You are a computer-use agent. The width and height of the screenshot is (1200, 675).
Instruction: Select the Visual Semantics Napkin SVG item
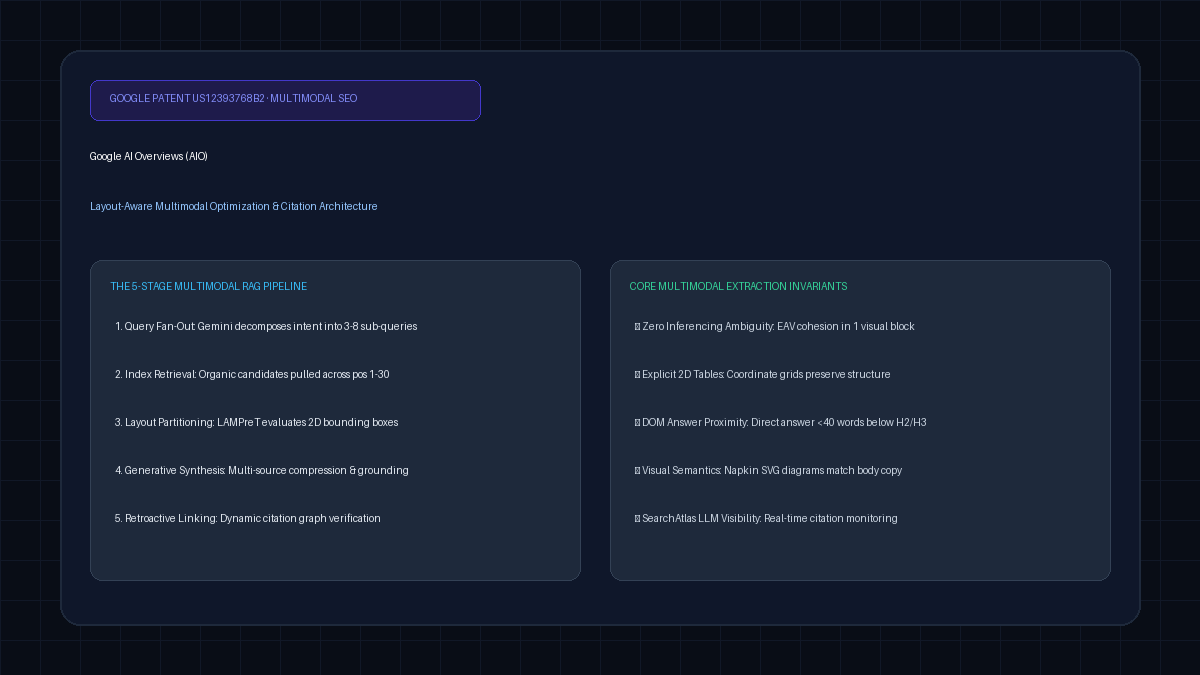tap(768, 470)
